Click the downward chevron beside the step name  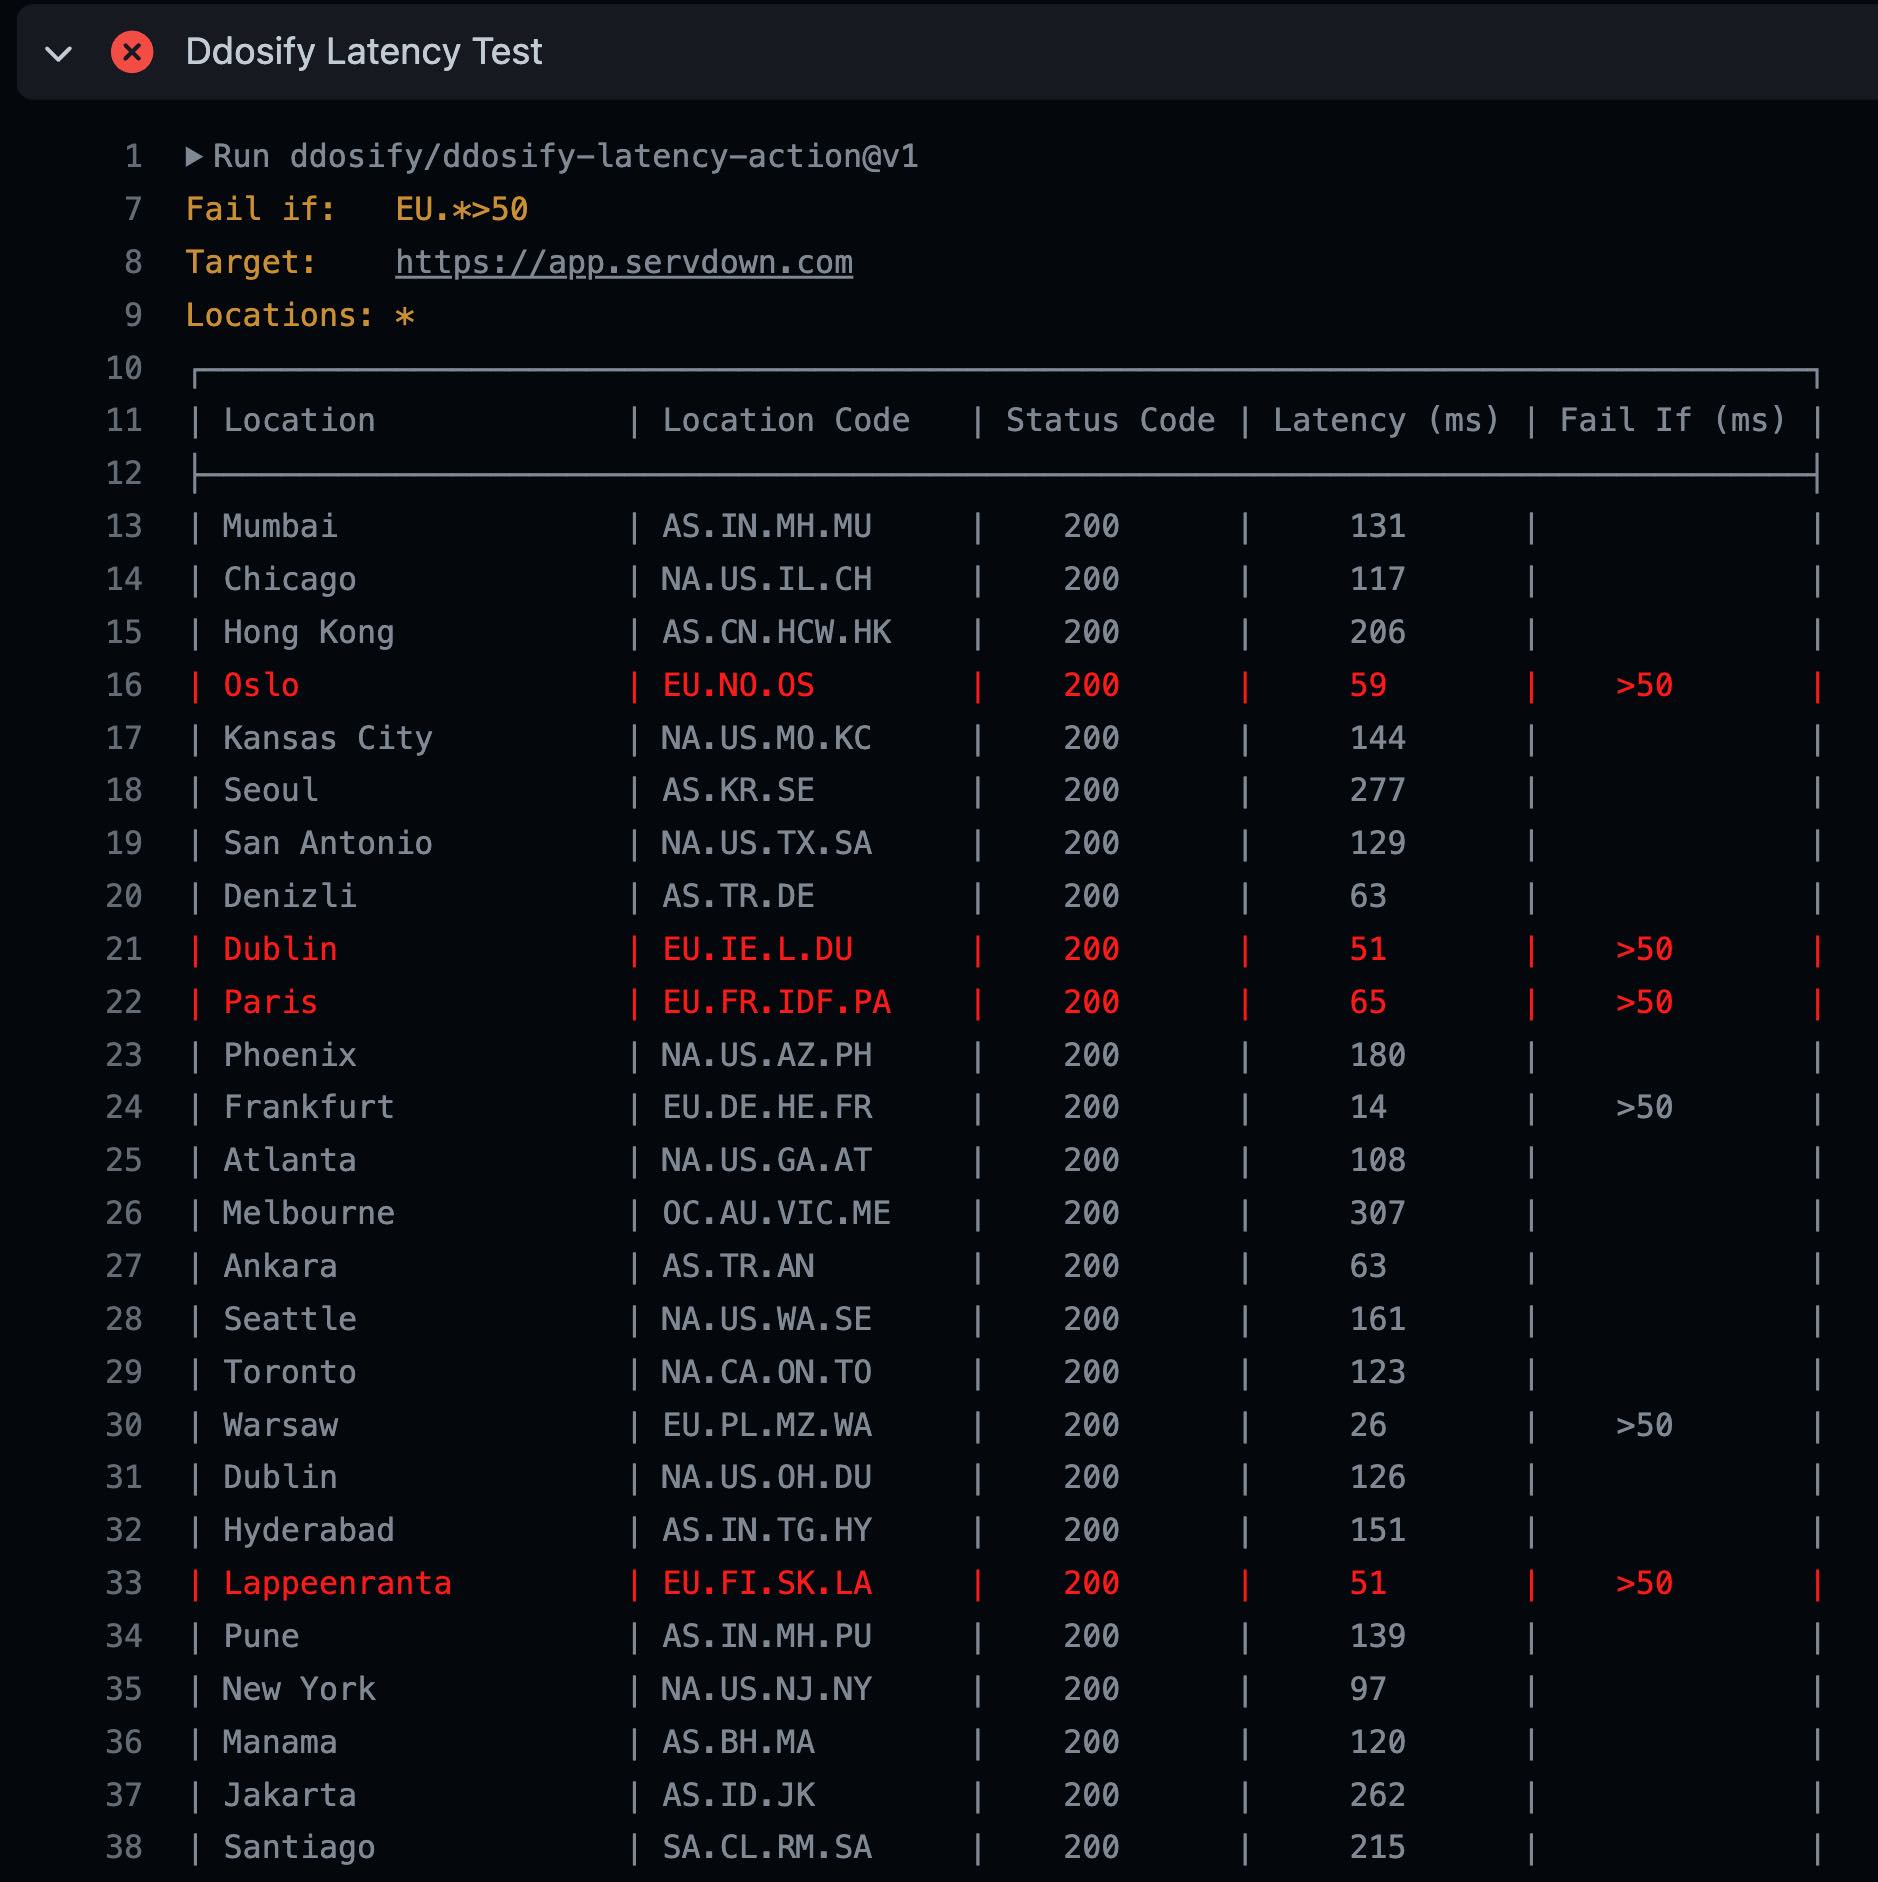click(60, 52)
